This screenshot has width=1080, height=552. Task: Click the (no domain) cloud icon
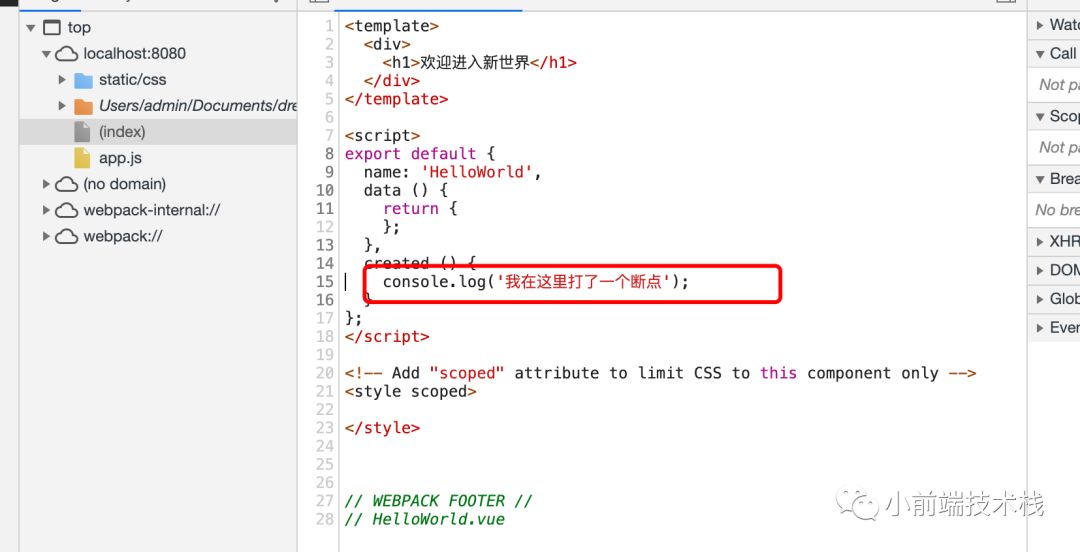(x=66, y=184)
